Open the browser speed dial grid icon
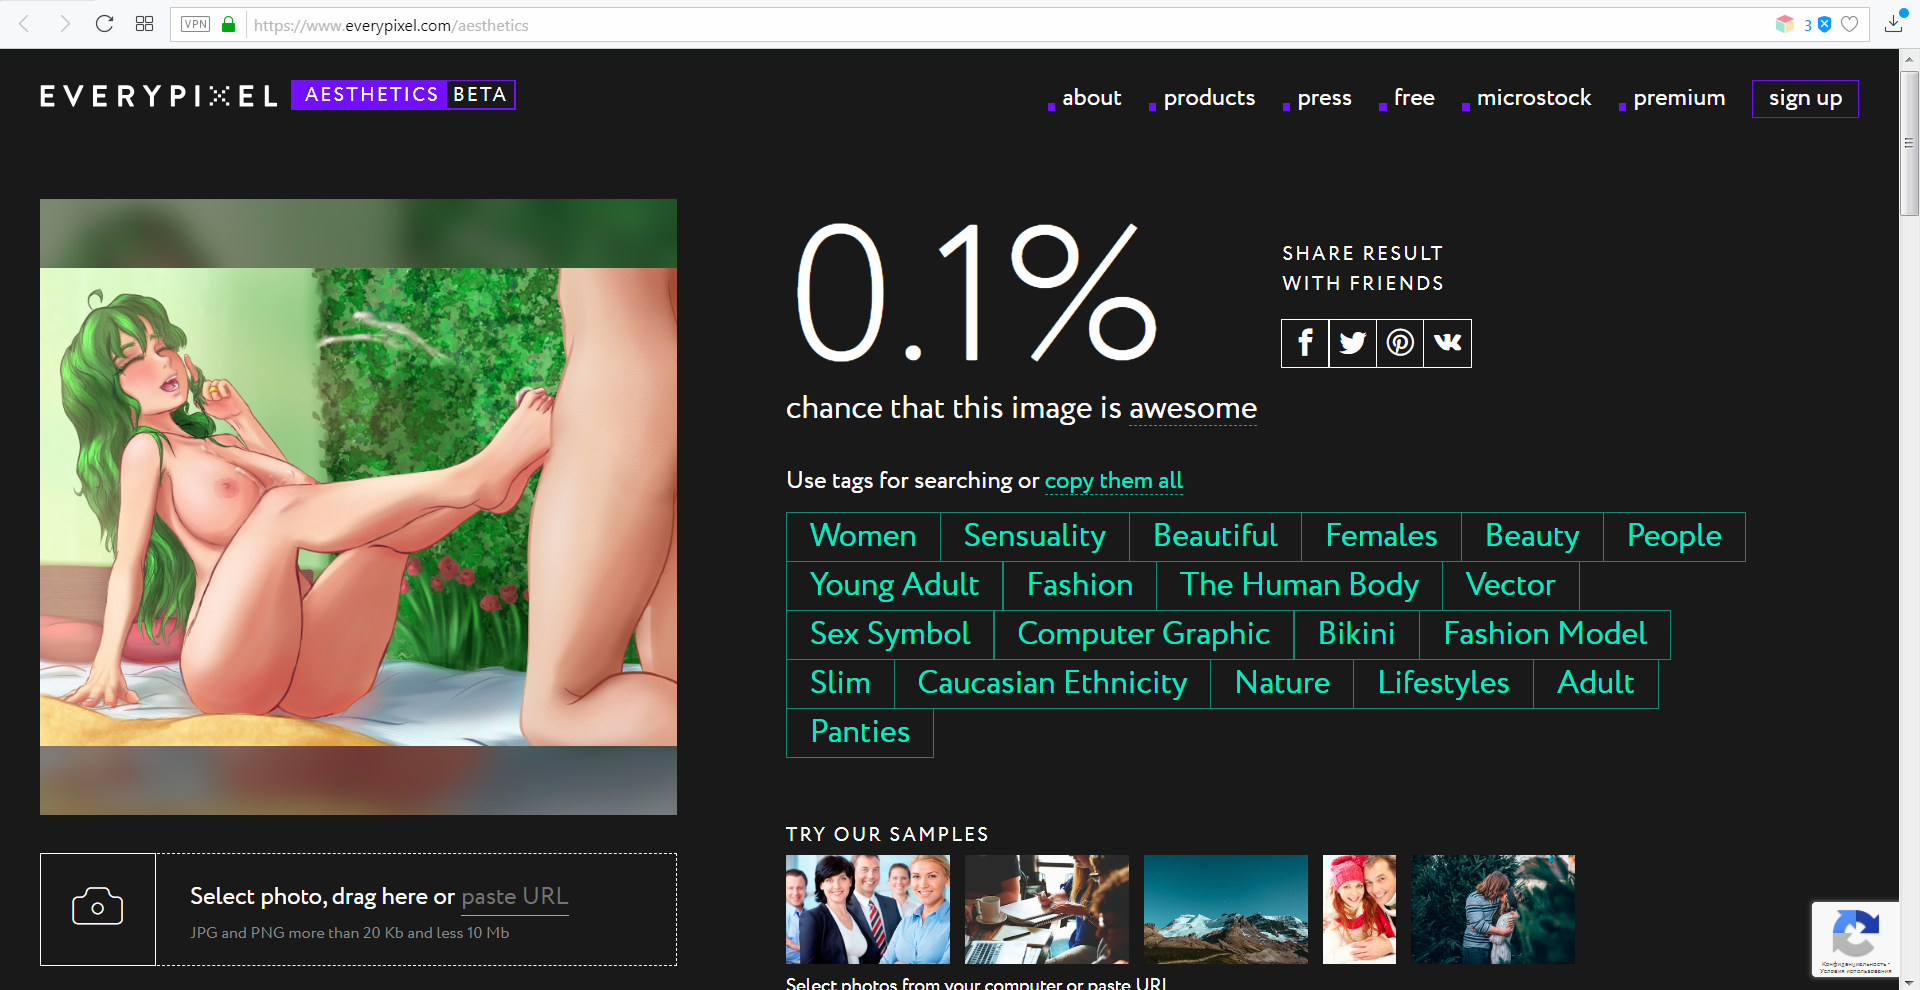The image size is (1920, 990). [144, 24]
